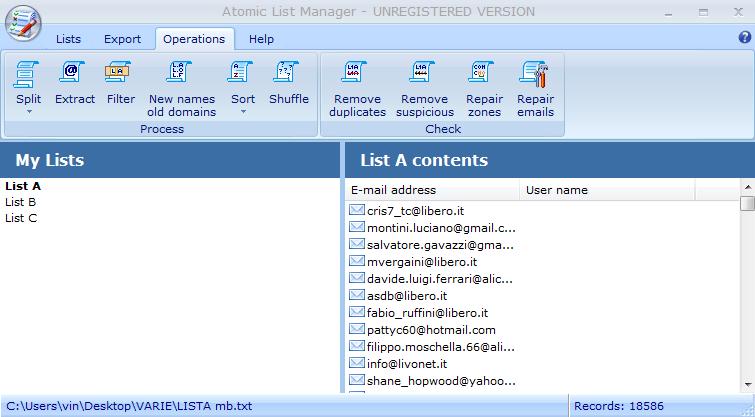Click the Filter list icon
The image size is (755, 417).
point(118,73)
